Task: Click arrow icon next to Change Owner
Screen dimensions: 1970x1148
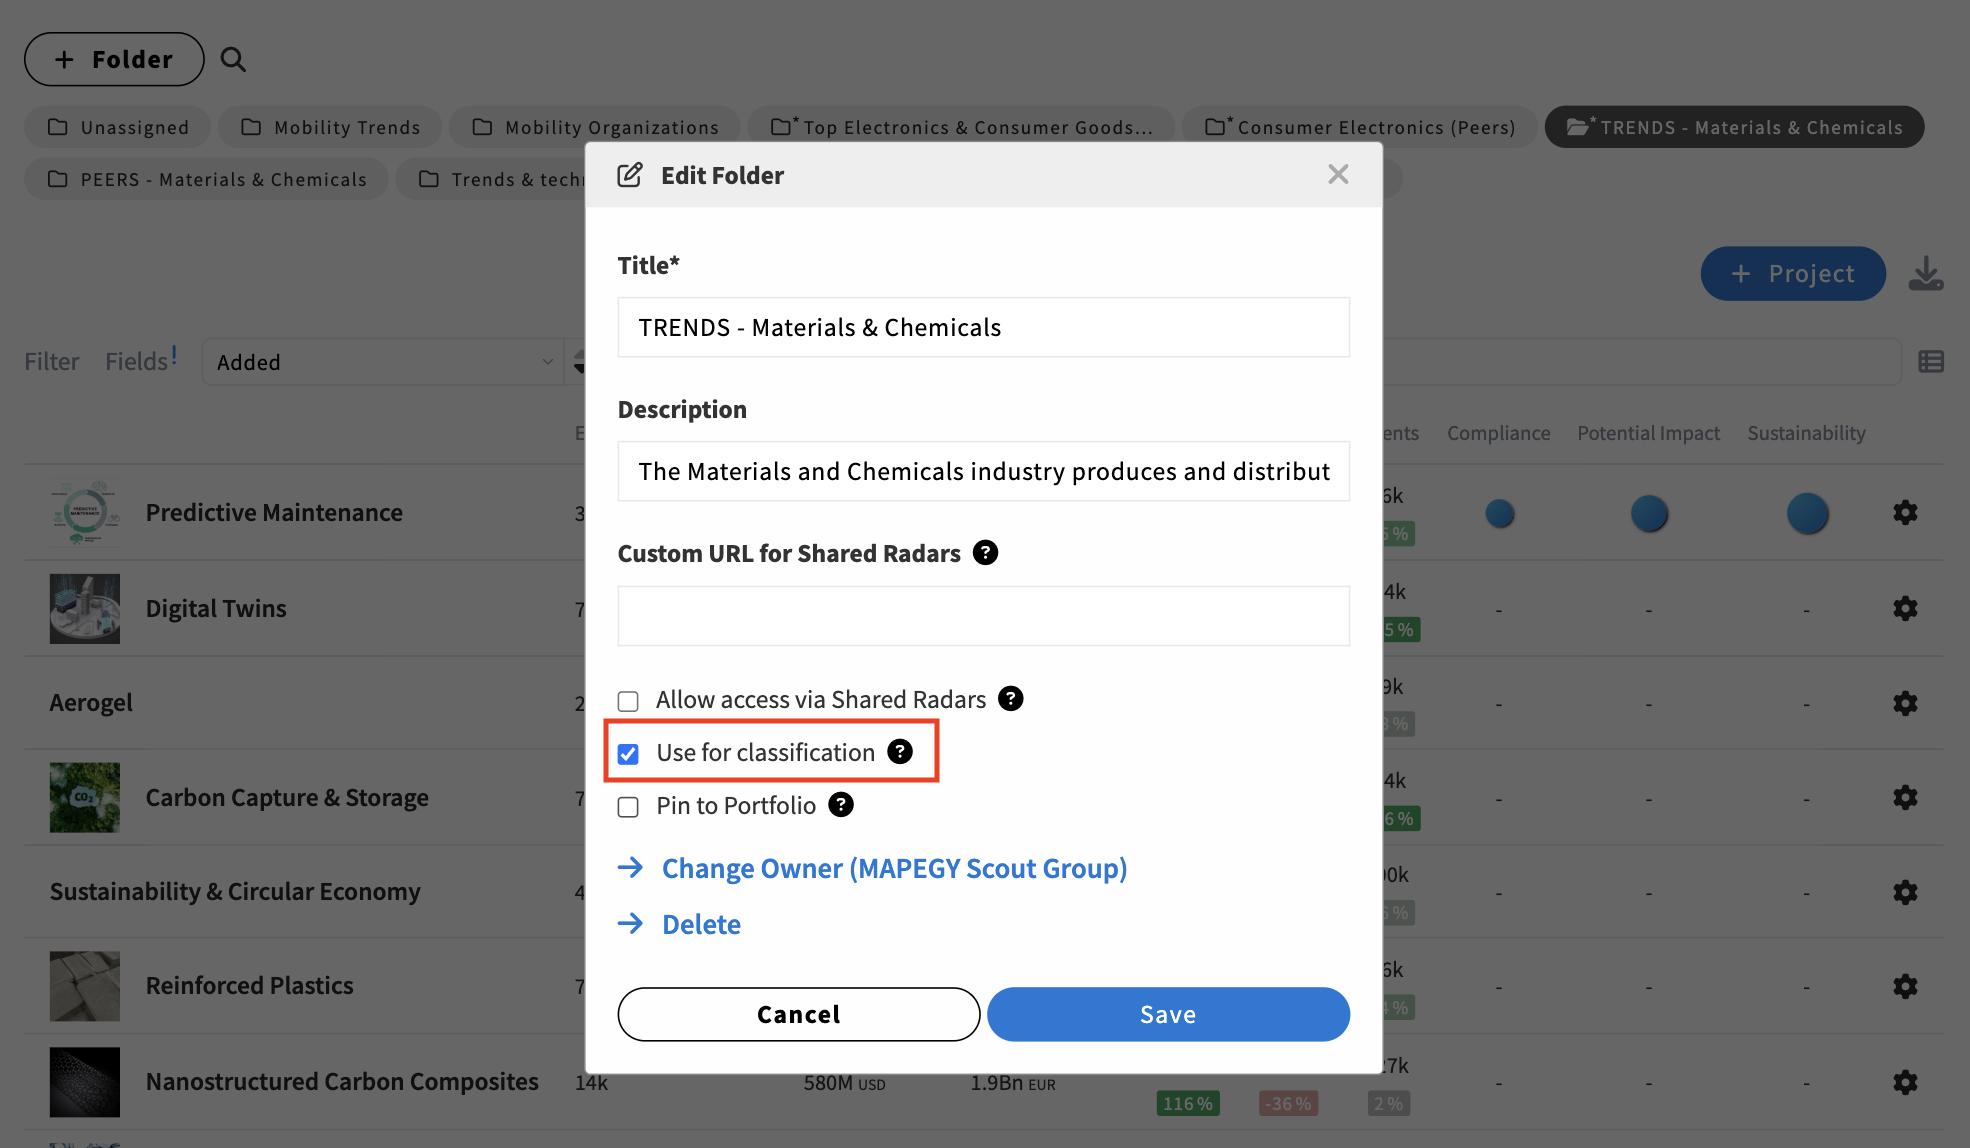Action: coord(630,867)
